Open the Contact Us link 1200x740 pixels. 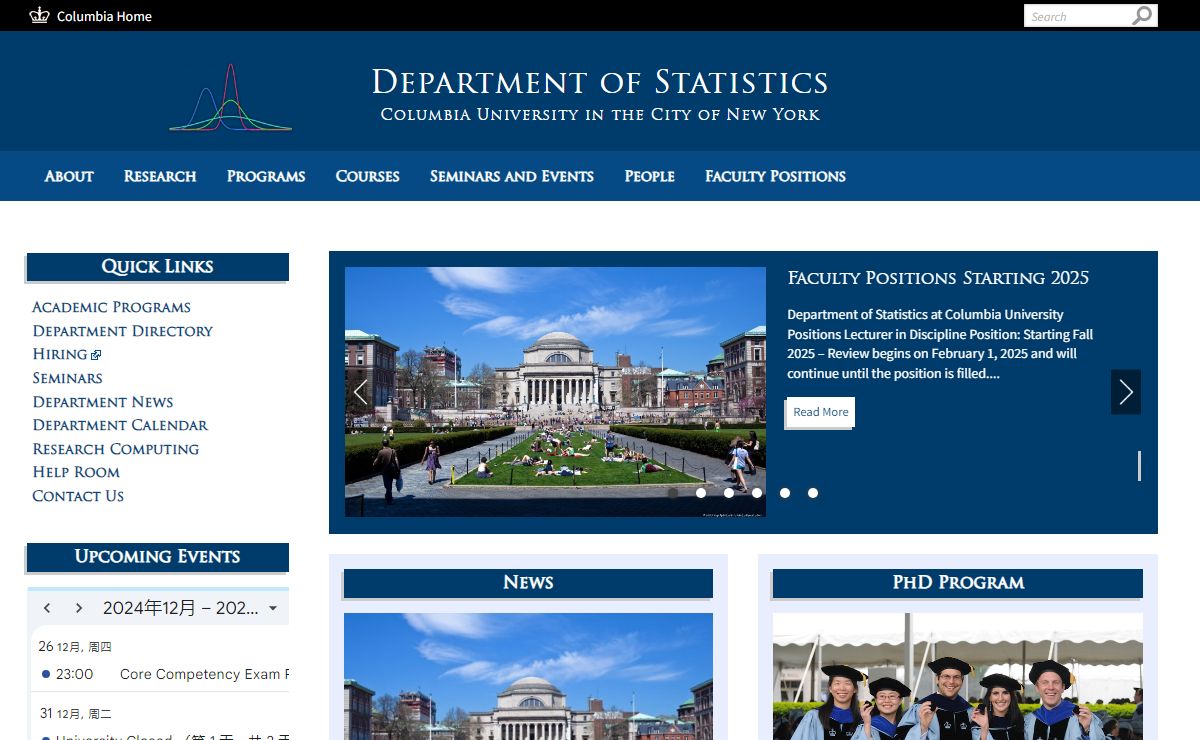click(x=78, y=496)
